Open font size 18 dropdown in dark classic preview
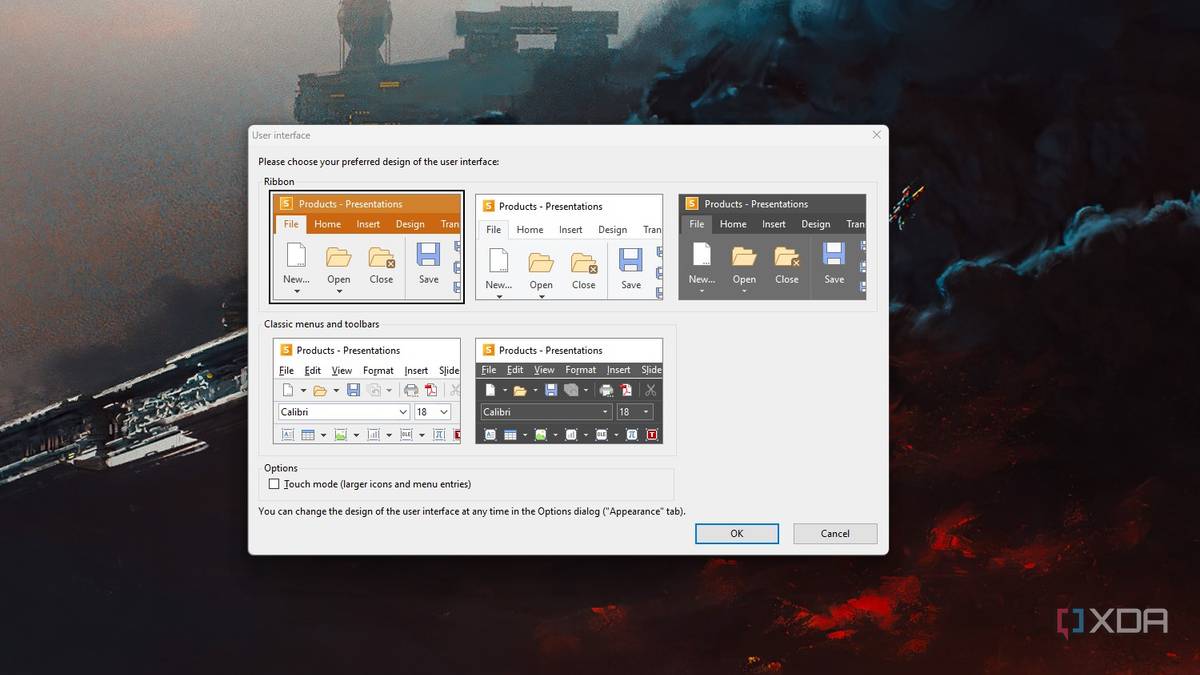The height and width of the screenshot is (675, 1200). [x=646, y=412]
